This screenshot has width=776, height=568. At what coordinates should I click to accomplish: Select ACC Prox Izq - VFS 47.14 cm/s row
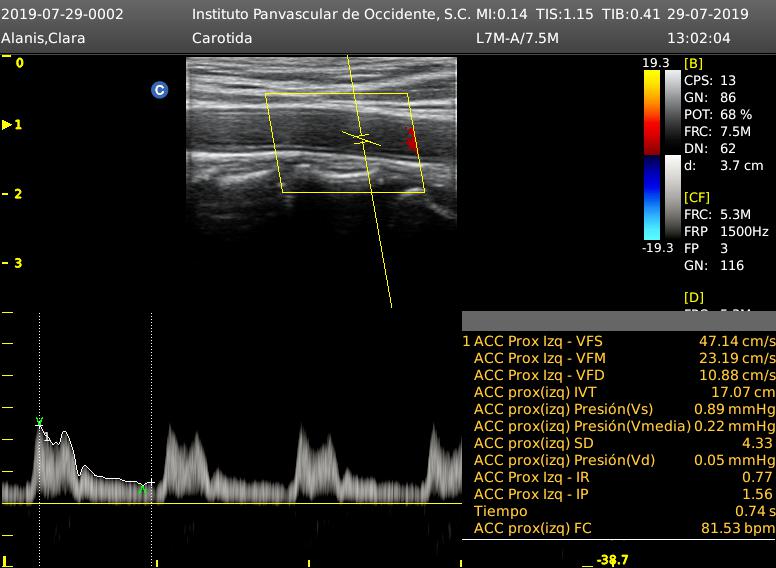pyautogui.click(x=619, y=341)
